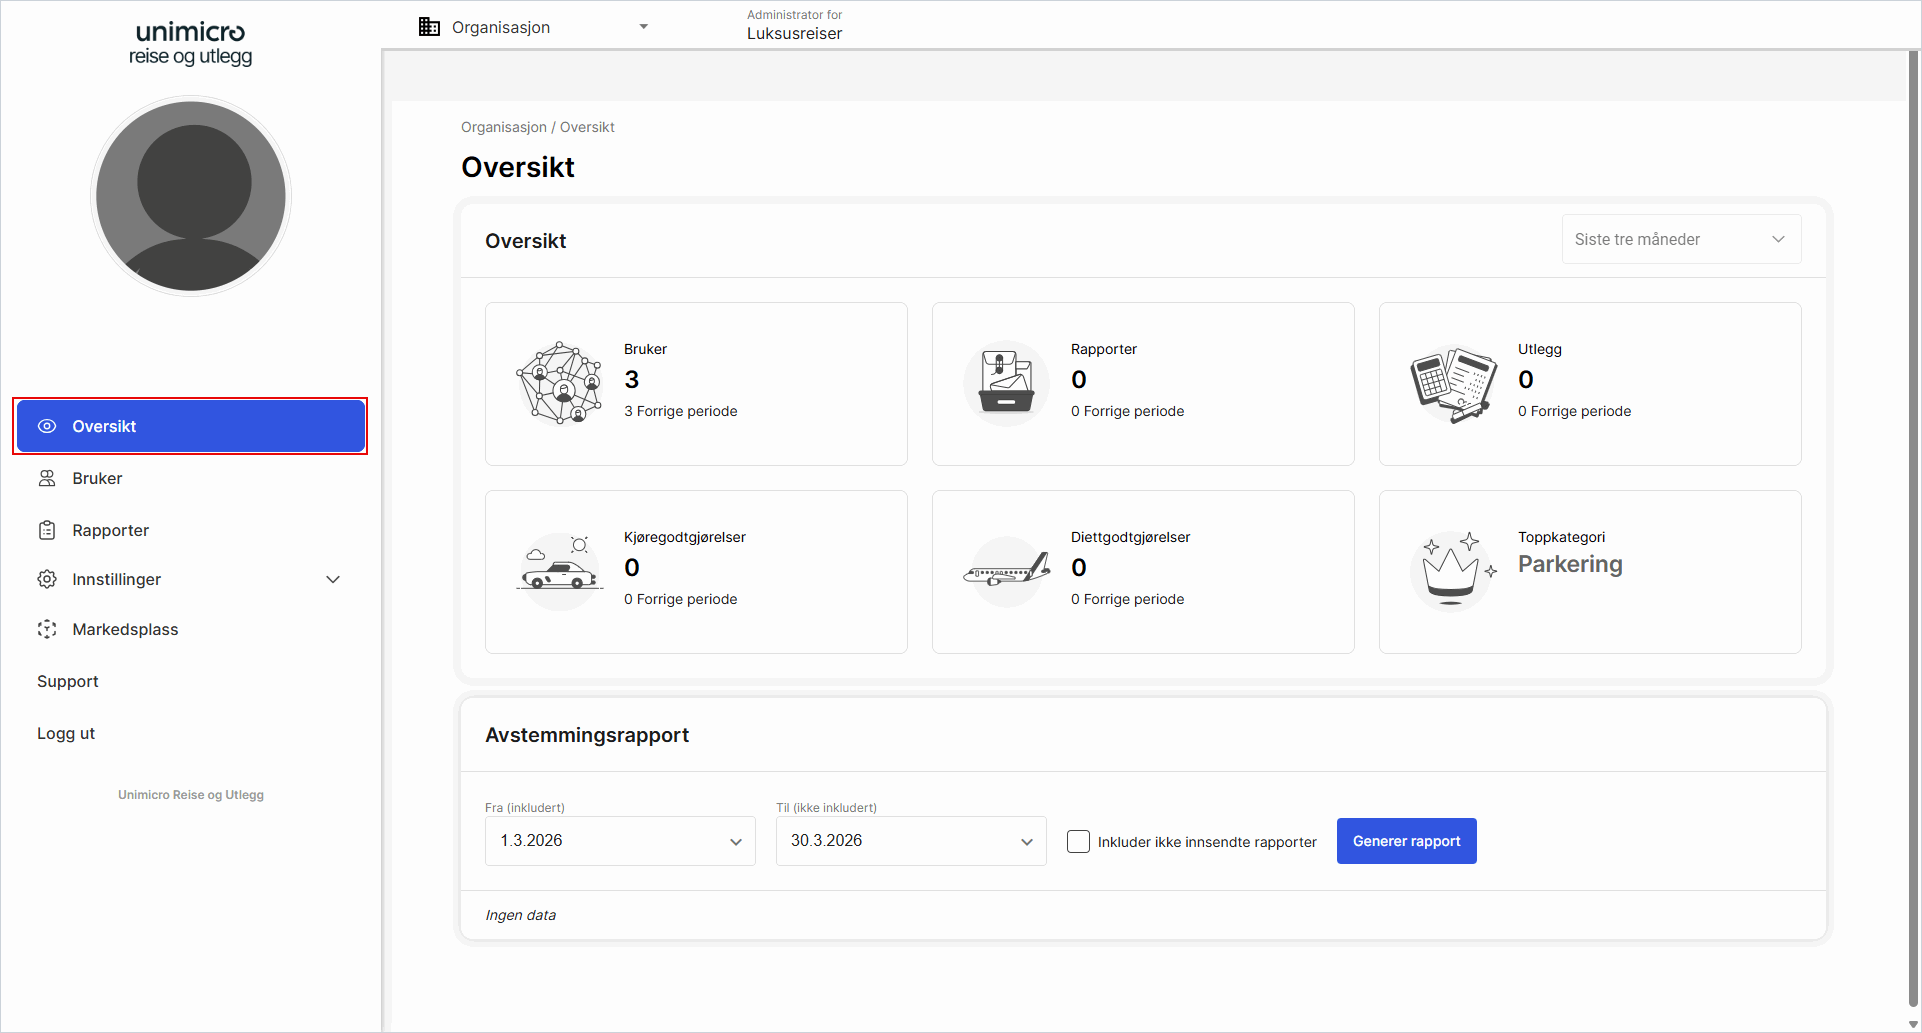Click the Organisasjon building icon
1922x1033 pixels.
(429, 27)
